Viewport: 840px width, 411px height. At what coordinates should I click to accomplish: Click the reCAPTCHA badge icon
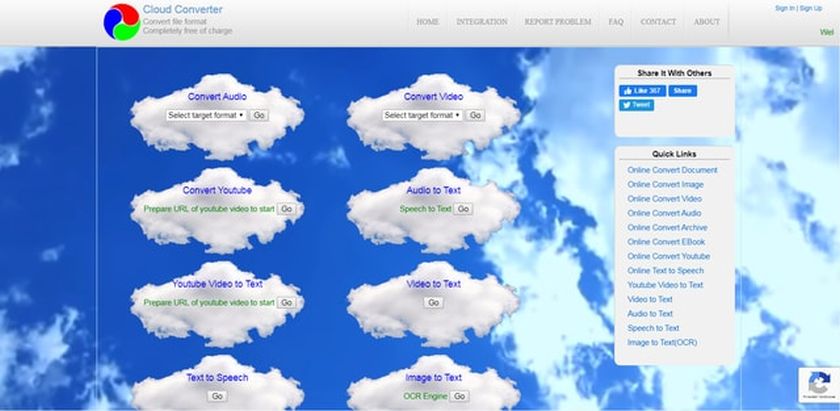(818, 386)
